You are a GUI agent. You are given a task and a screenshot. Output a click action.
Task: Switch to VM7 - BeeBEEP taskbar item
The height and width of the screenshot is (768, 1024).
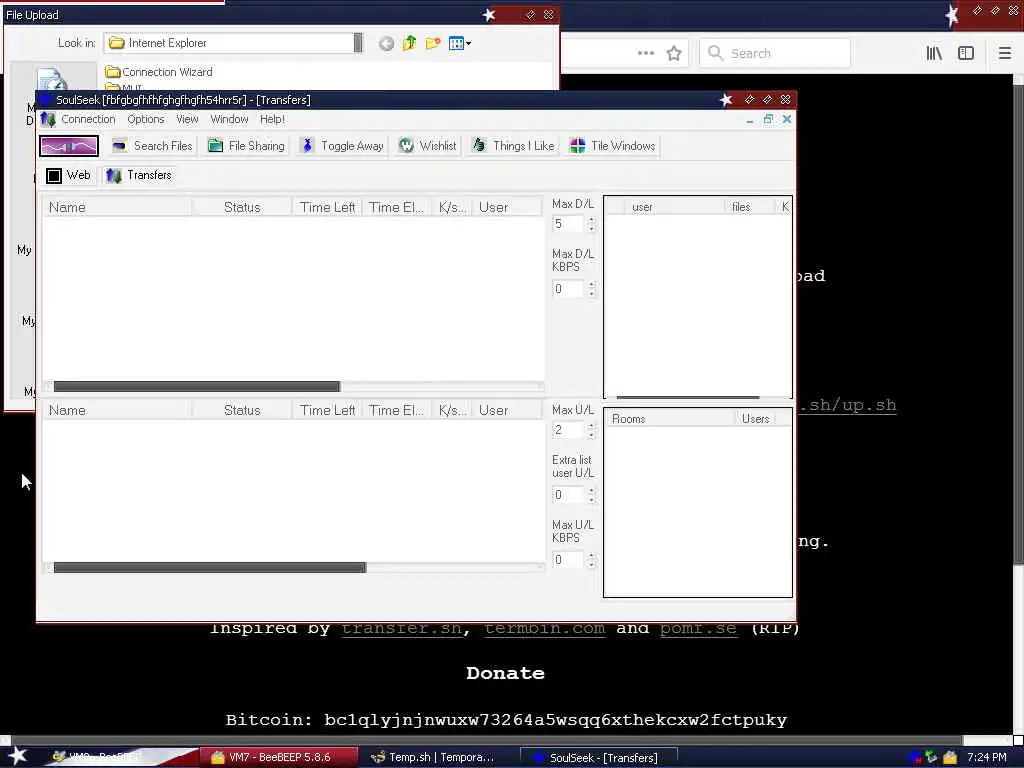[x=279, y=758]
